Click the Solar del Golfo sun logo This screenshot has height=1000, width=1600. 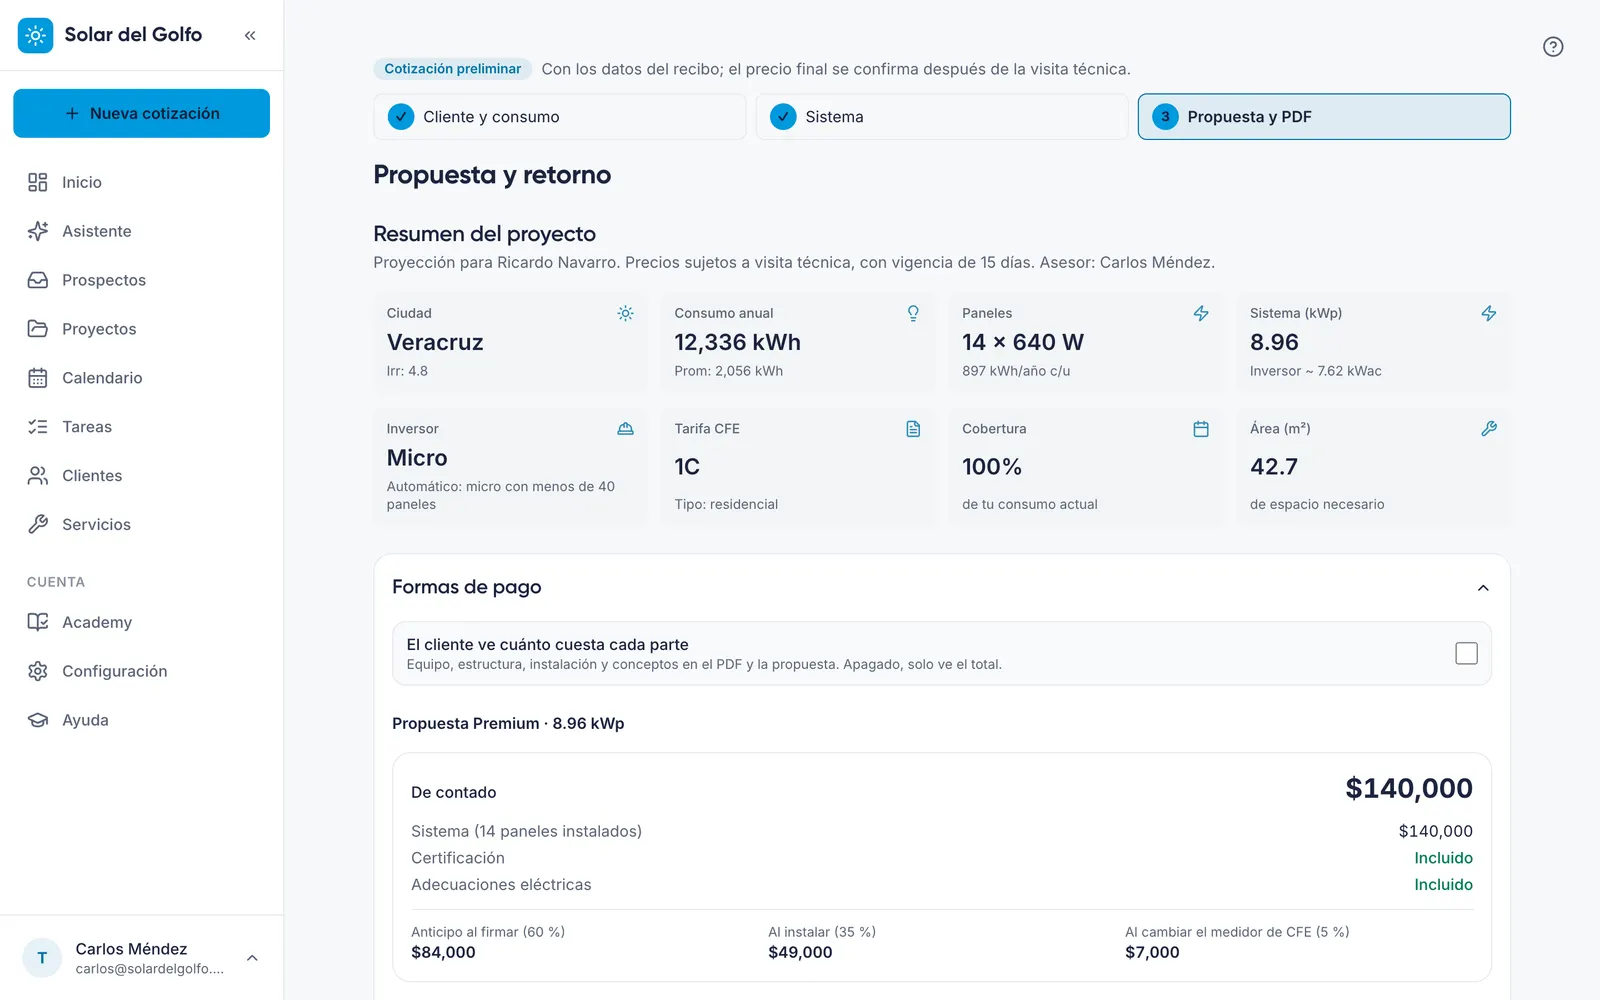point(35,35)
